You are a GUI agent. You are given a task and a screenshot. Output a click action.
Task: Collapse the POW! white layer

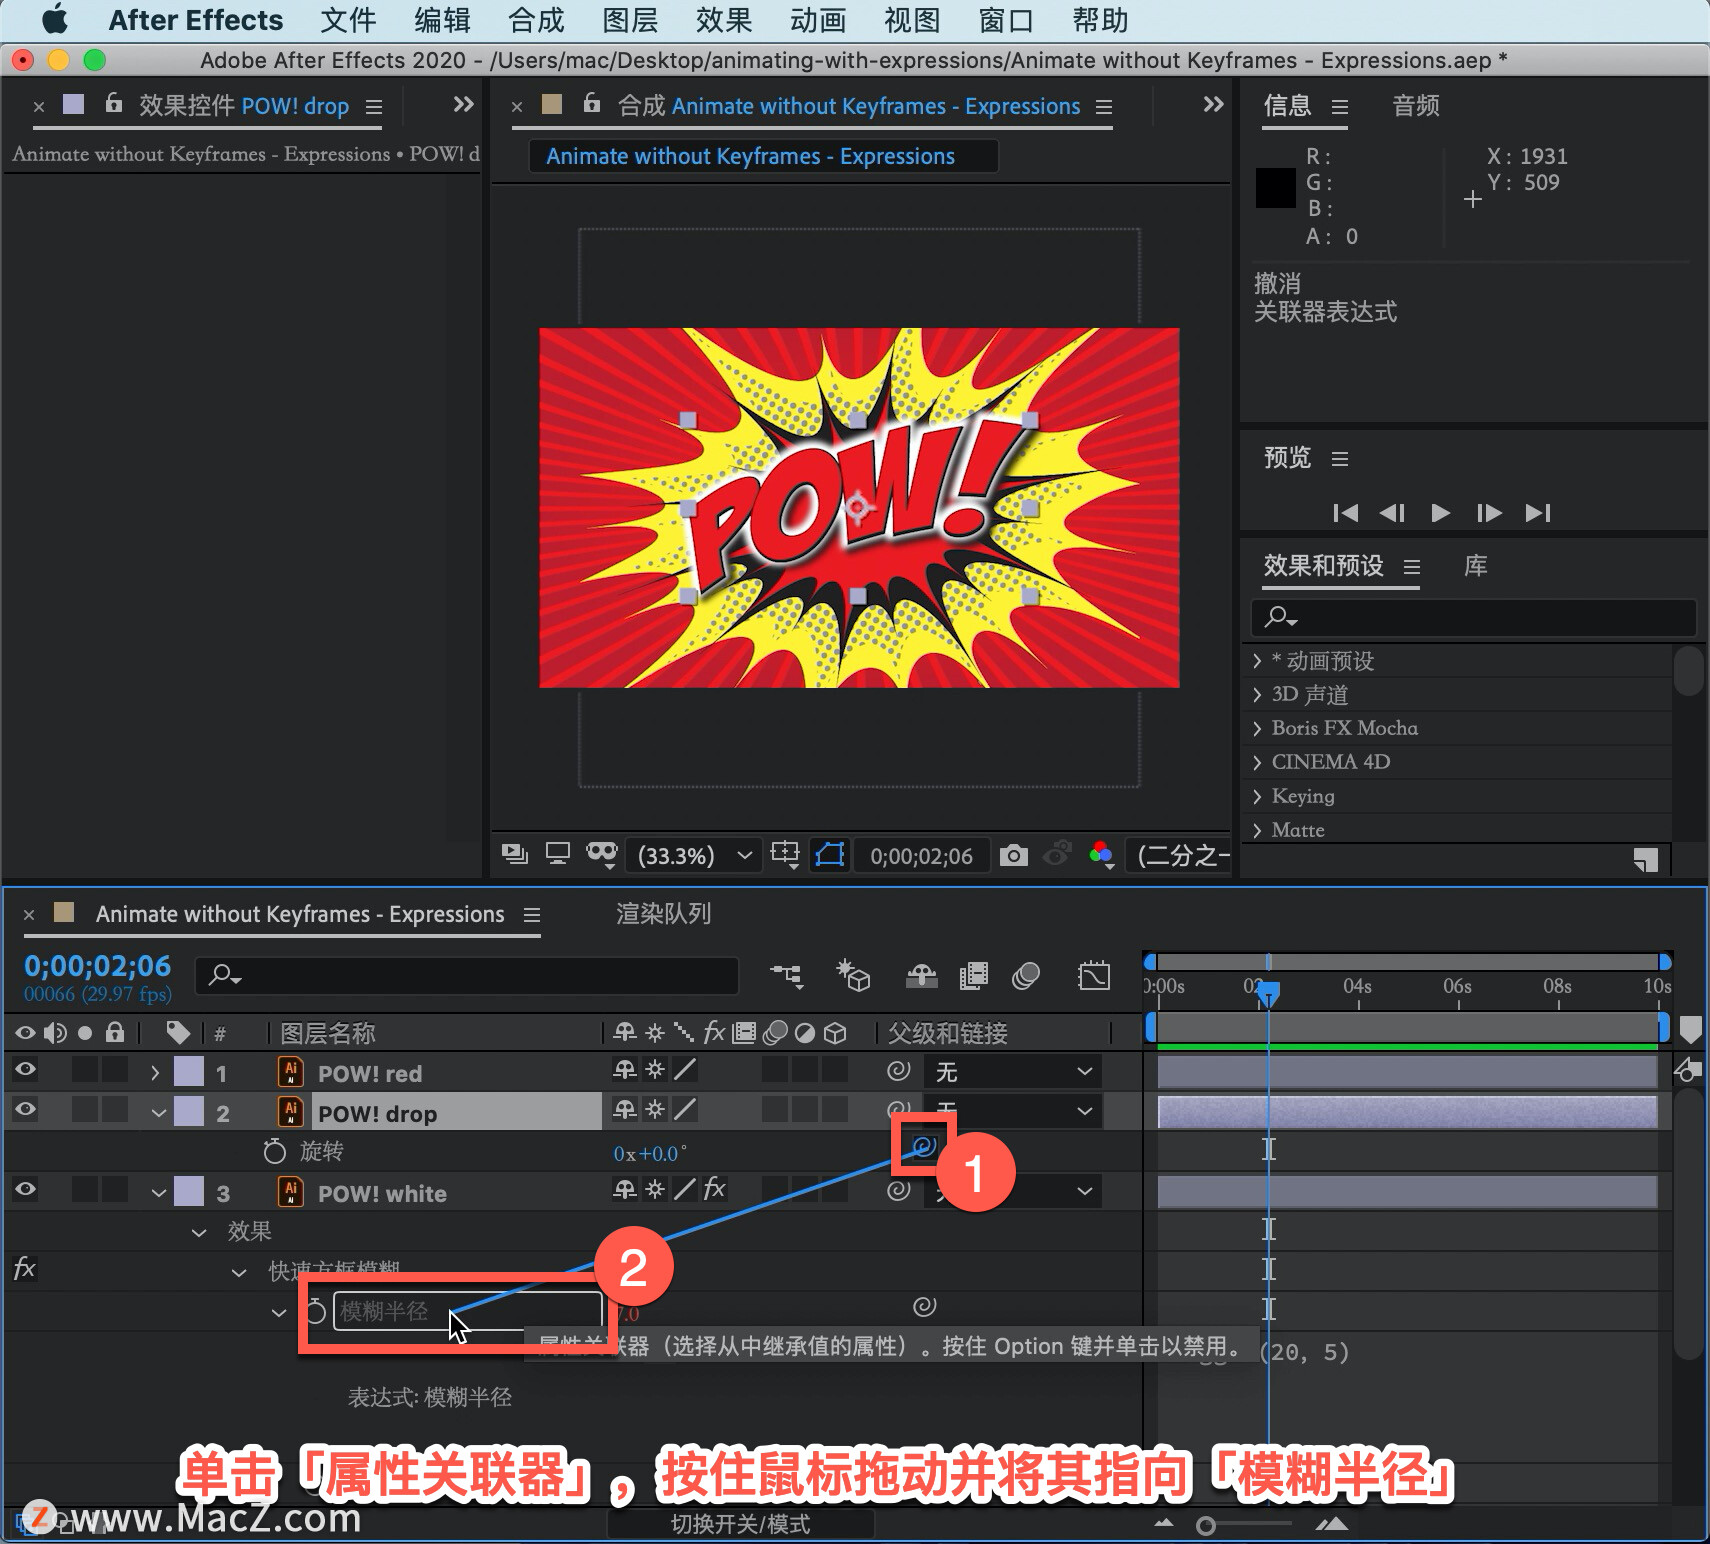point(158,1192)
